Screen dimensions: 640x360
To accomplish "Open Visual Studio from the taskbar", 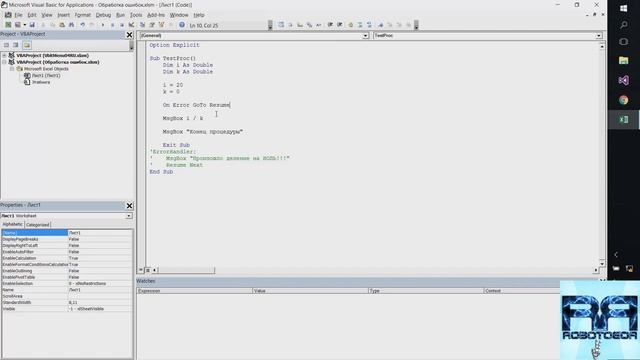I will coord(624,80).
